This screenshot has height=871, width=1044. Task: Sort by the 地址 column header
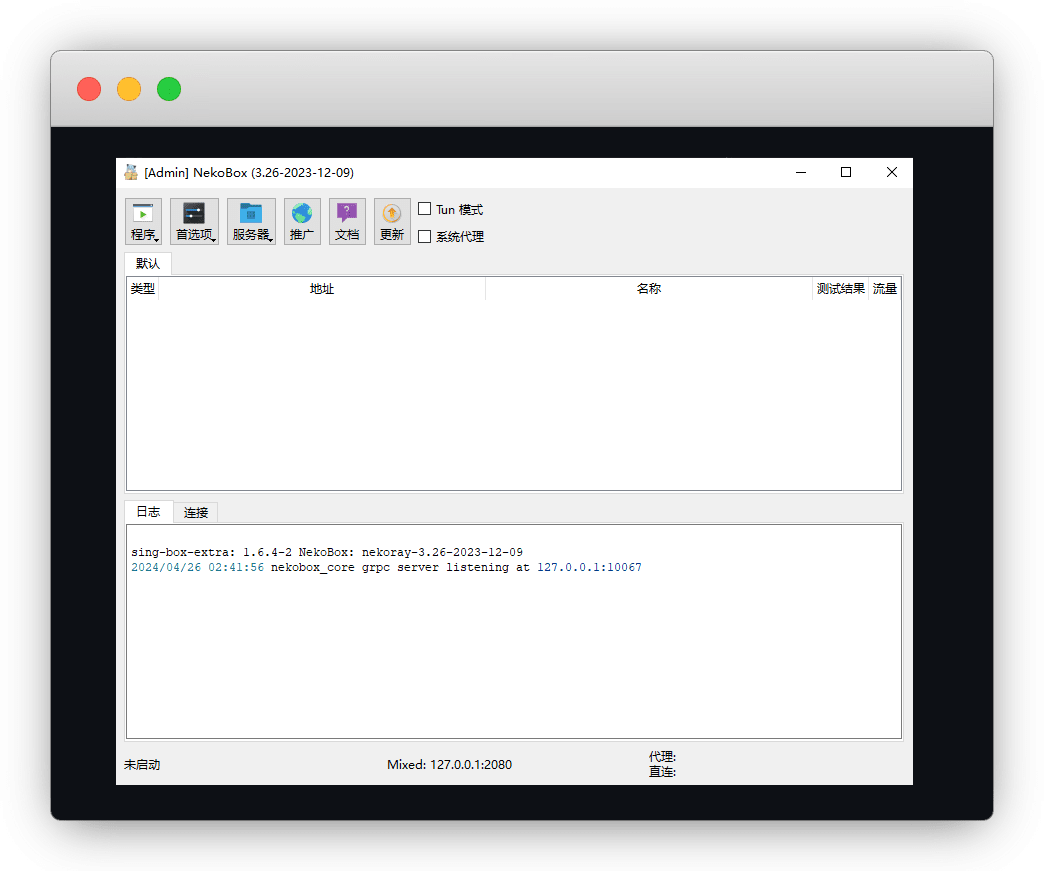pyautogui.click(x=322, y=289)
